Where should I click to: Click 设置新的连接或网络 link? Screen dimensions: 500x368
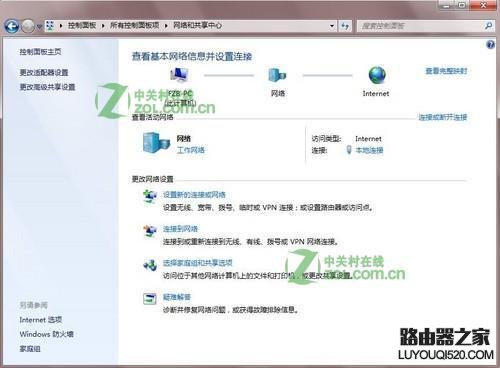[x=194, y=195]
